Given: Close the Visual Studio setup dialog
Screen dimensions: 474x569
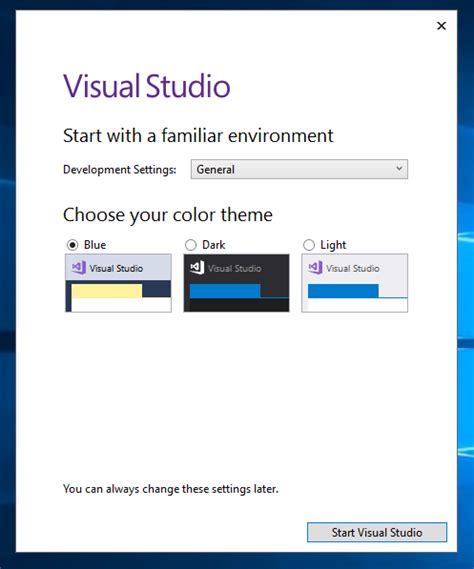Looking at the screenshot, I should click(x=441, y=26).
